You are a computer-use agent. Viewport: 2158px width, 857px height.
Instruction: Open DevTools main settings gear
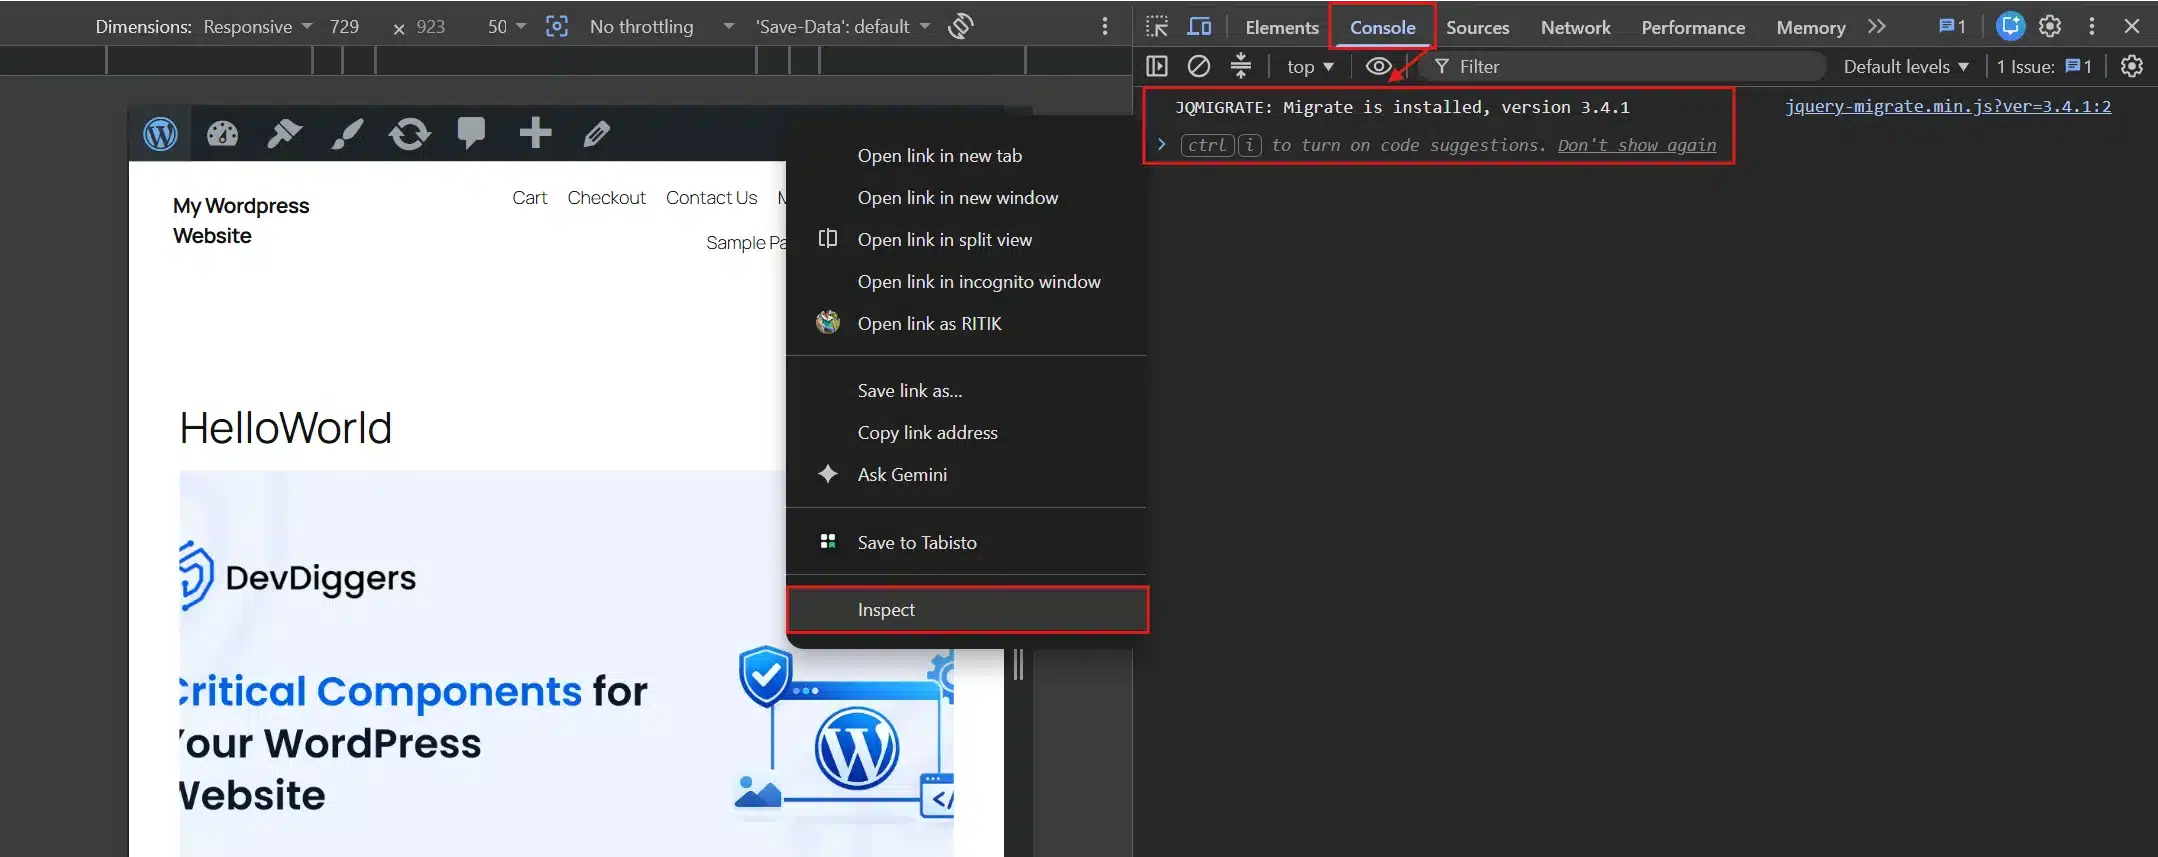[2050, 27]
